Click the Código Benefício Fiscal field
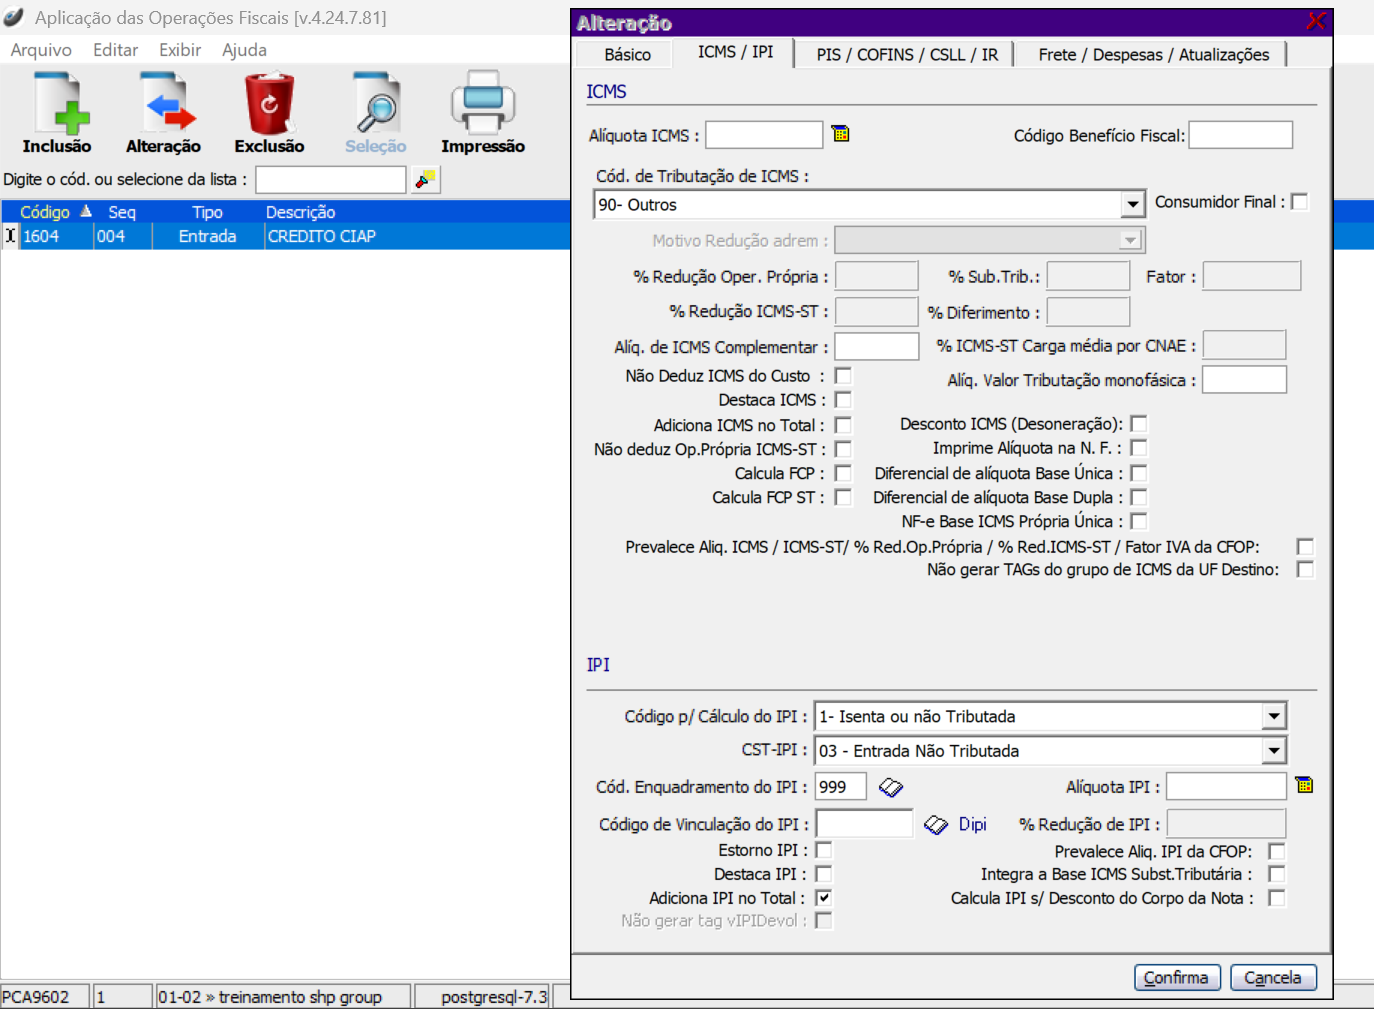 pyautogui.click(x=1240, y=135)
